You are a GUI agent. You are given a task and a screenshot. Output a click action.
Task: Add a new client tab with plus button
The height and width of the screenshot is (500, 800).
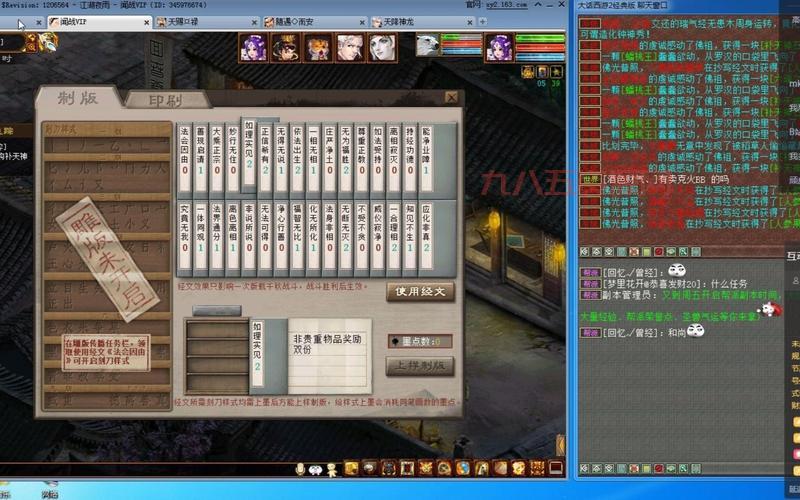pyautogui.click(x=483, y=21)
